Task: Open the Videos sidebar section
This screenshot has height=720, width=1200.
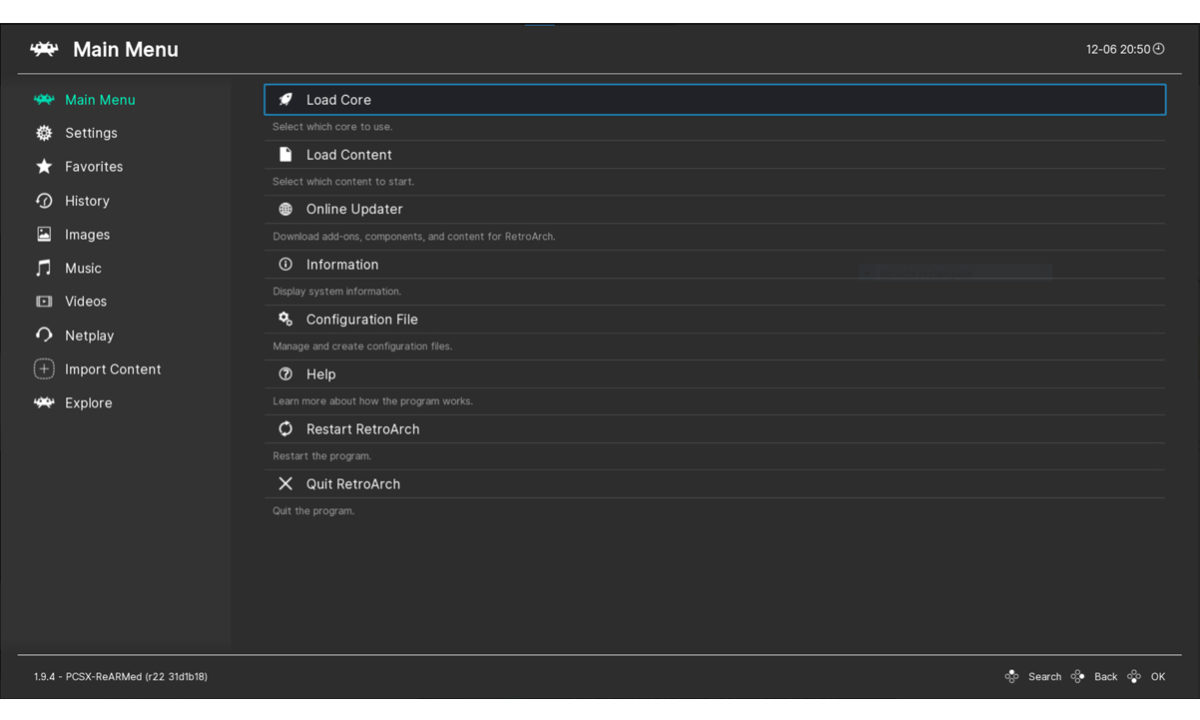Action: [x=85, y=301]
